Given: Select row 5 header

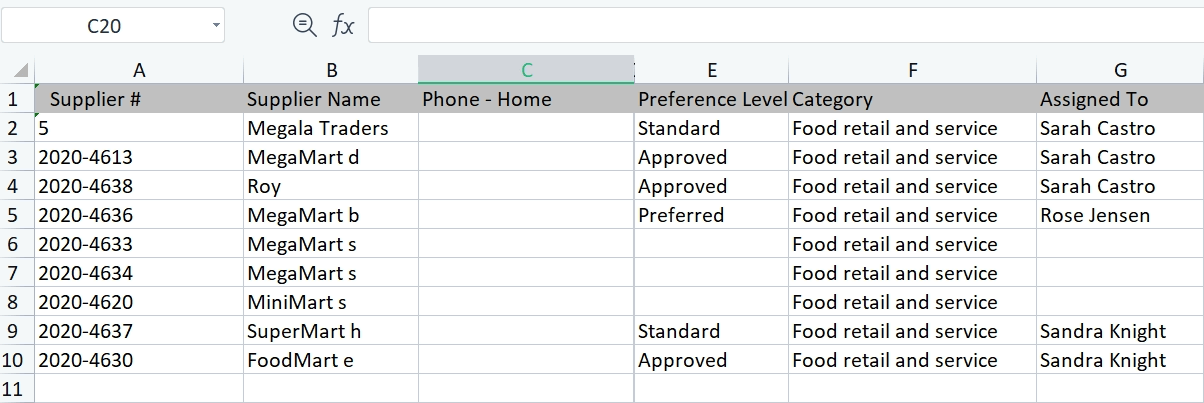Looking at the screenshot, I should (x=17, y=215).
